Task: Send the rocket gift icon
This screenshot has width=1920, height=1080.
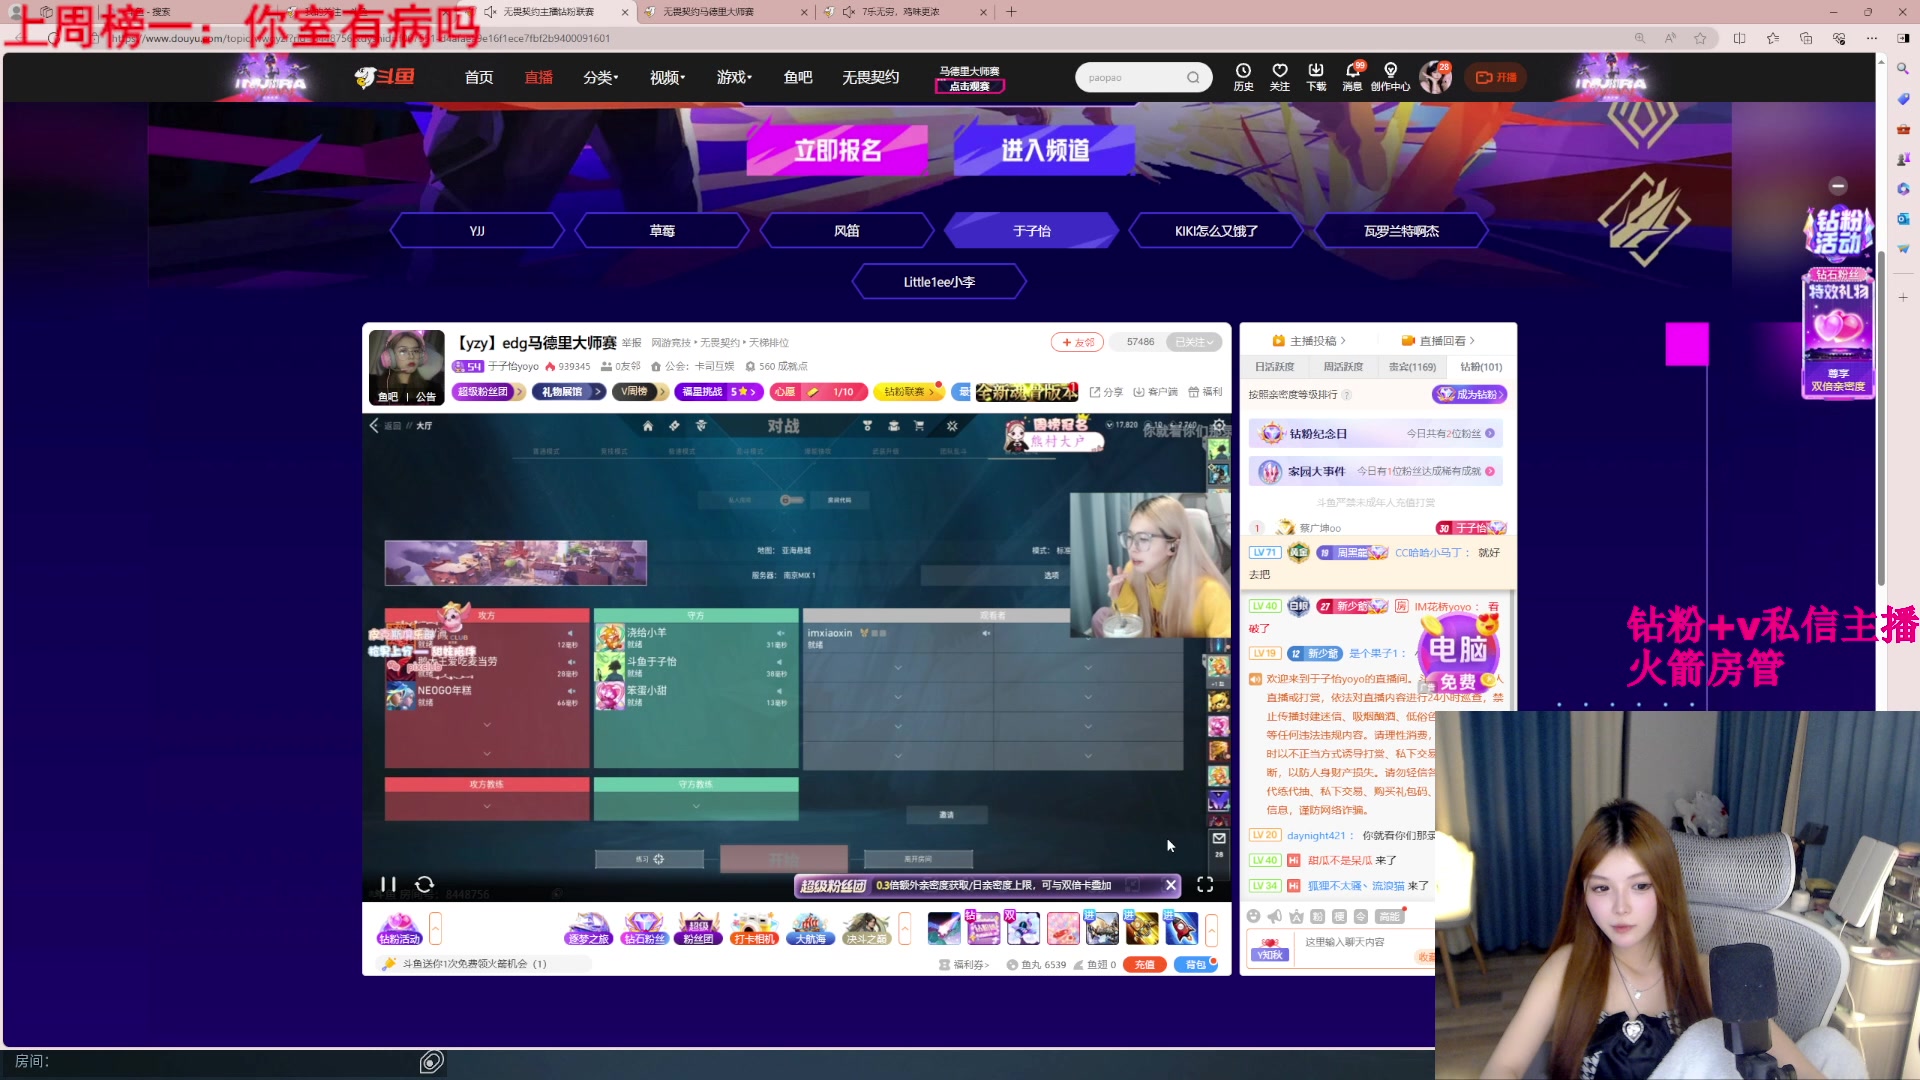Action: pos(1180,929)
